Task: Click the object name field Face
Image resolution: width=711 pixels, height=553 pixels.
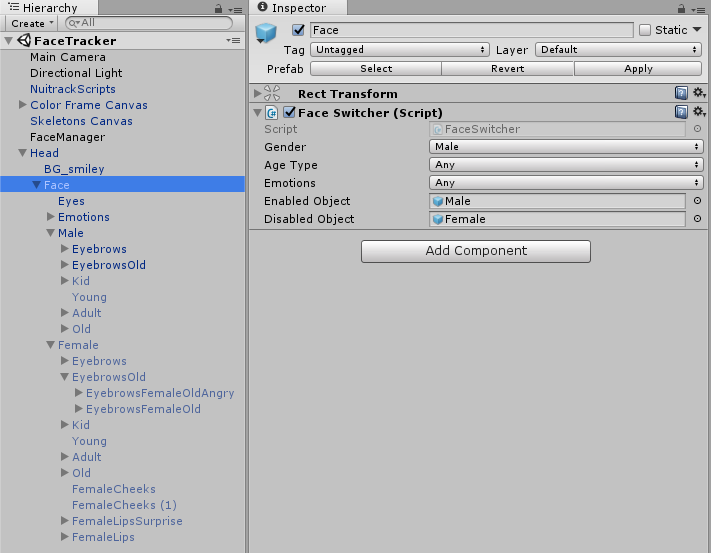Action: point(472,30)
